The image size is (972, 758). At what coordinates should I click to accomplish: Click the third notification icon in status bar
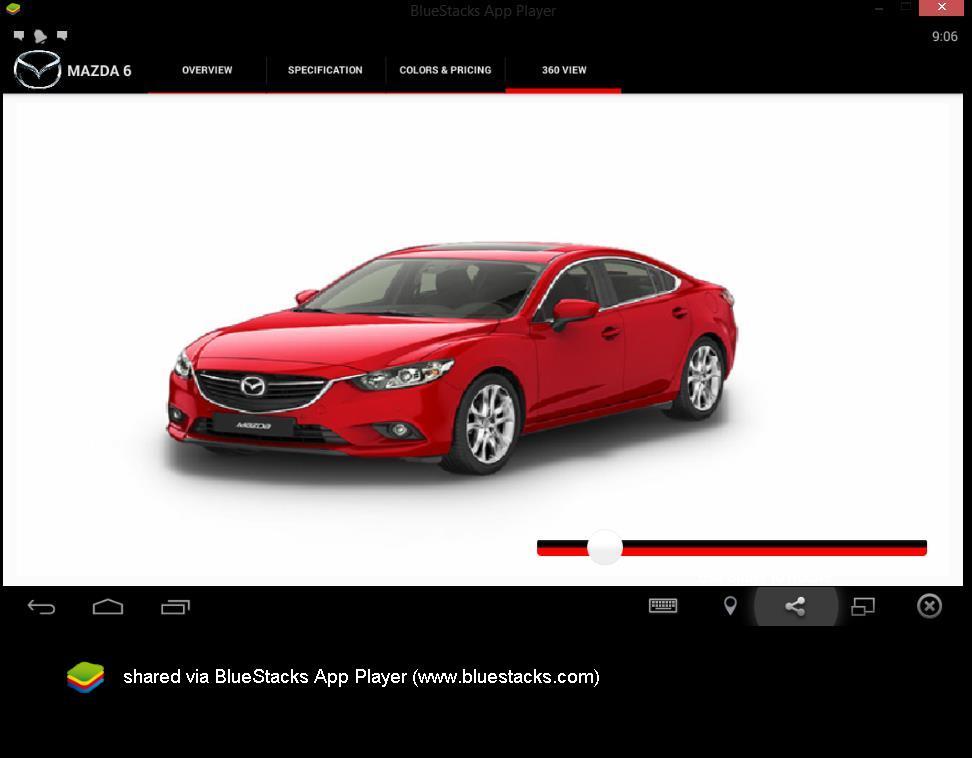point(62,36)
